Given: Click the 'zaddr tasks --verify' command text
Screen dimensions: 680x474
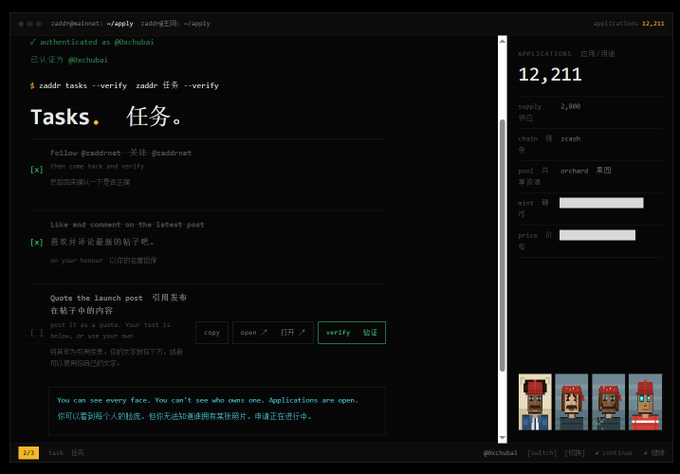Looking at the screenshot, I should [x=83, y=85].
